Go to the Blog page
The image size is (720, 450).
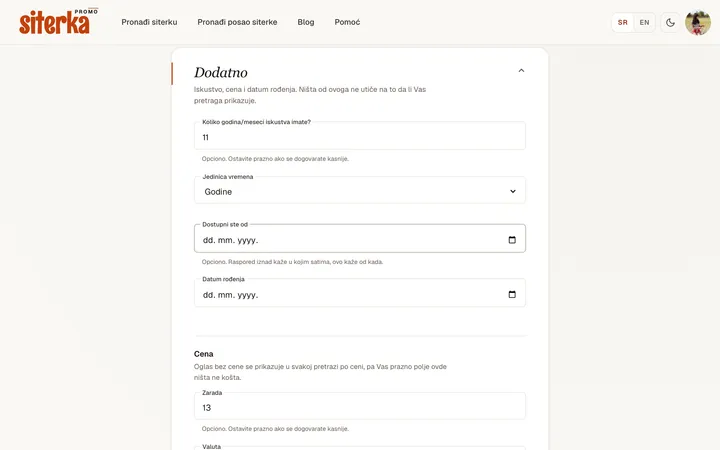point(306,22)
